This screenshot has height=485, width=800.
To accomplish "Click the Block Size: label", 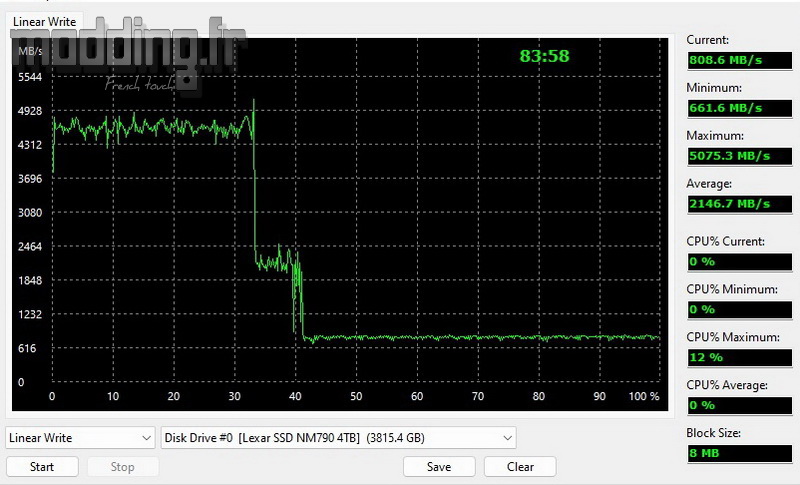I will coord(713,433).
